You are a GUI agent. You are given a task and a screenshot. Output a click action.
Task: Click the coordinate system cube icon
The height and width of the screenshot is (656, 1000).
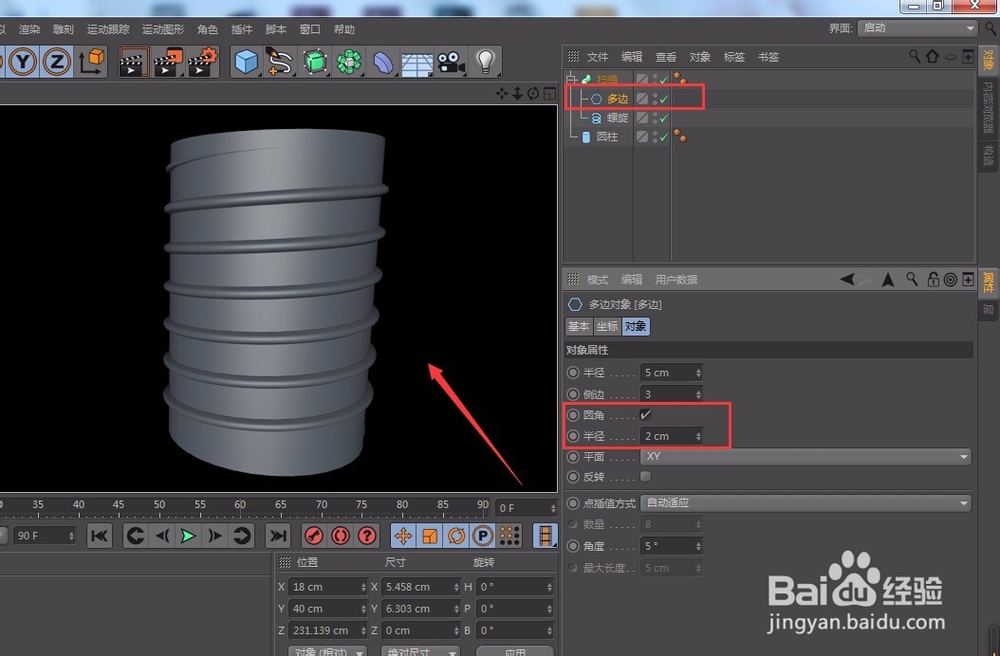click(x=91, y=62)
